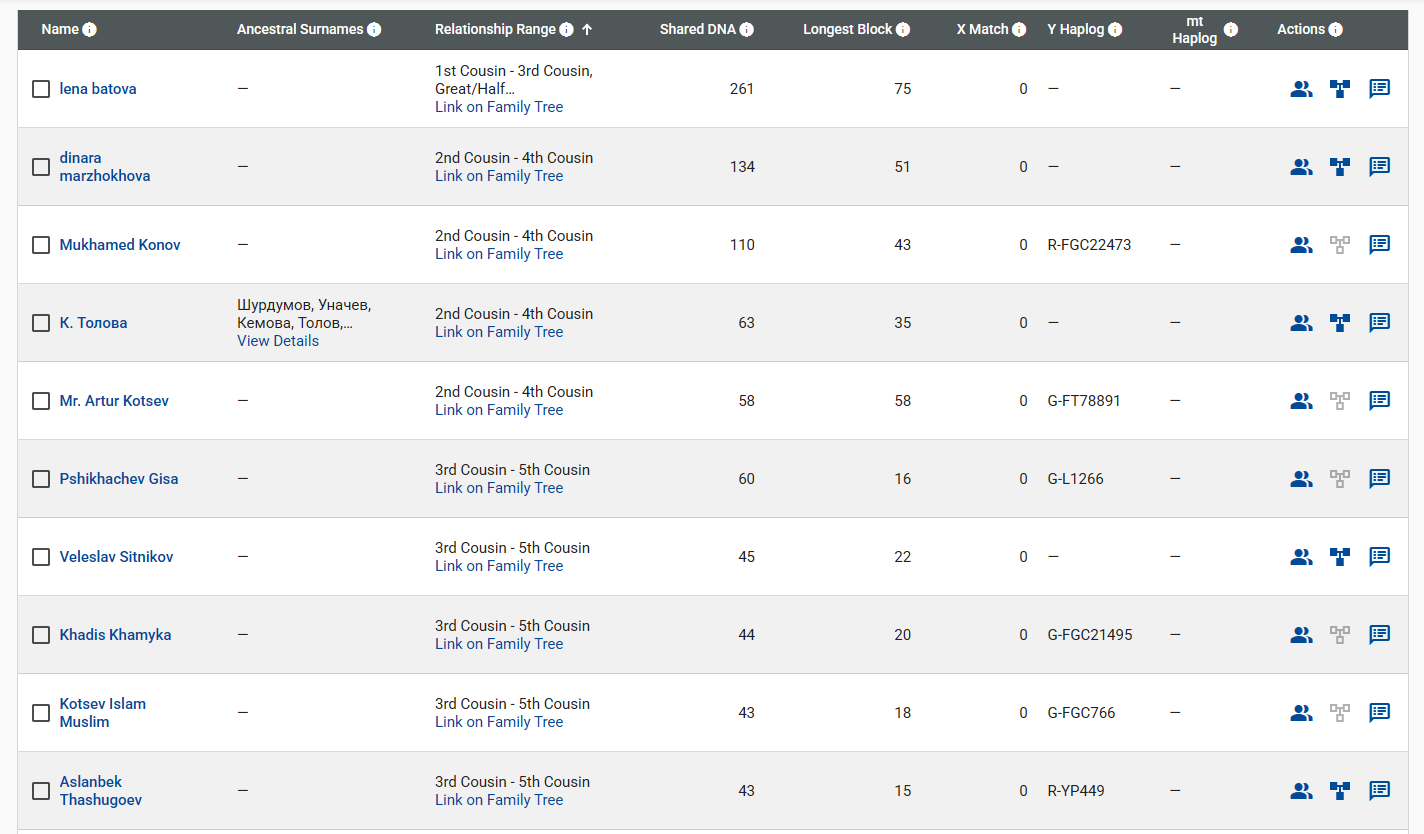The width and height of the screenshot is (1424, 834).
Task: Click In Common icon for Mukhamed Konov
Action: (x=1301, y=245)
